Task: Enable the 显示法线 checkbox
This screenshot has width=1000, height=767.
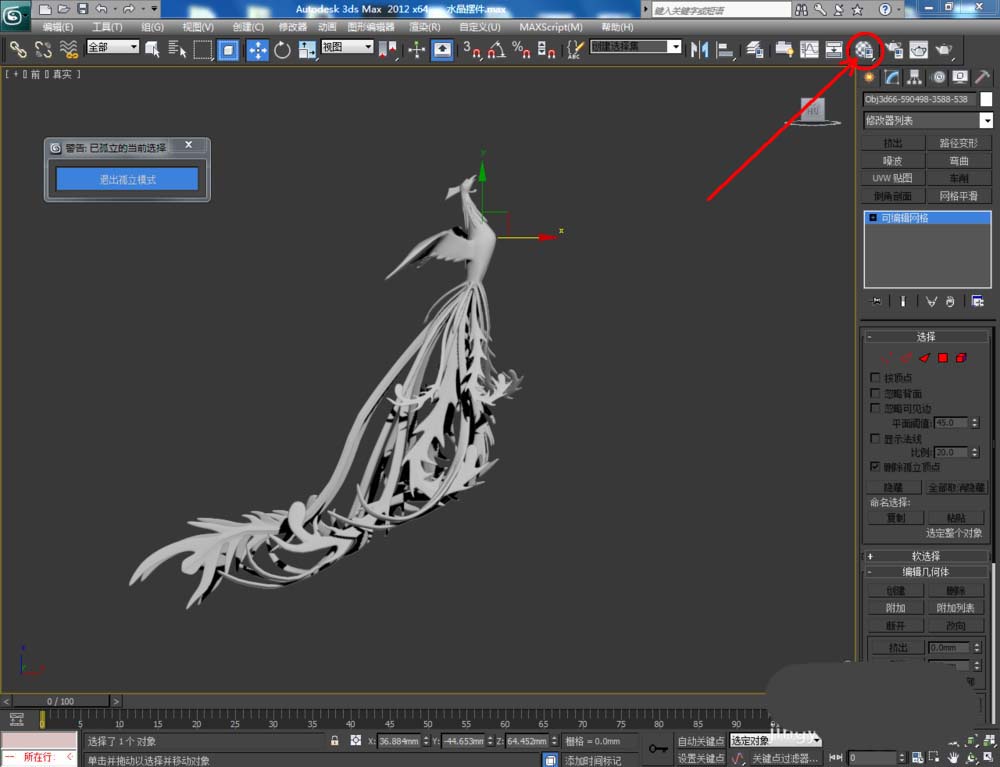Action: click(875, 438)
